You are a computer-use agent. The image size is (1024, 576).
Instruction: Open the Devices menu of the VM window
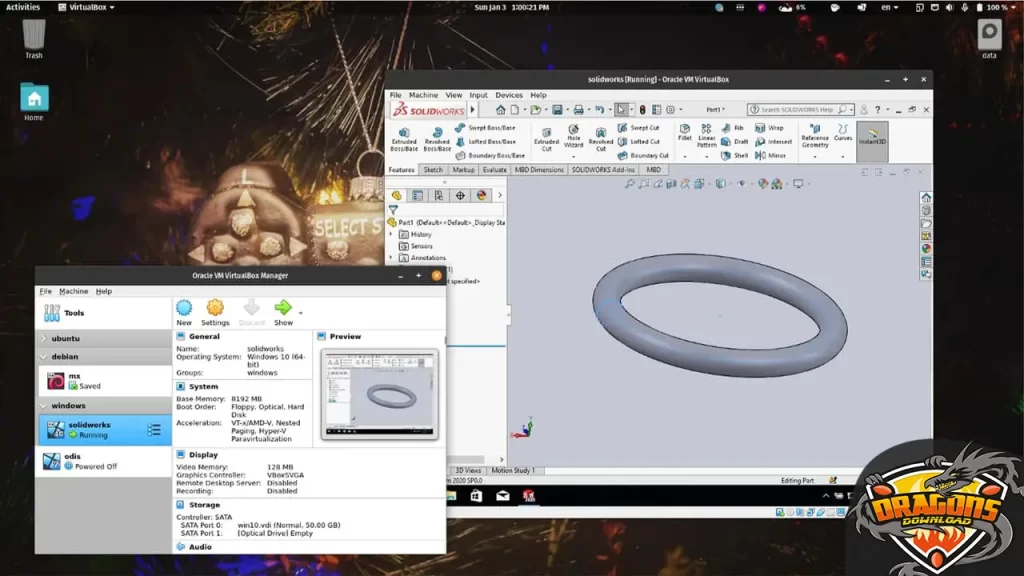tap(508, 95)
